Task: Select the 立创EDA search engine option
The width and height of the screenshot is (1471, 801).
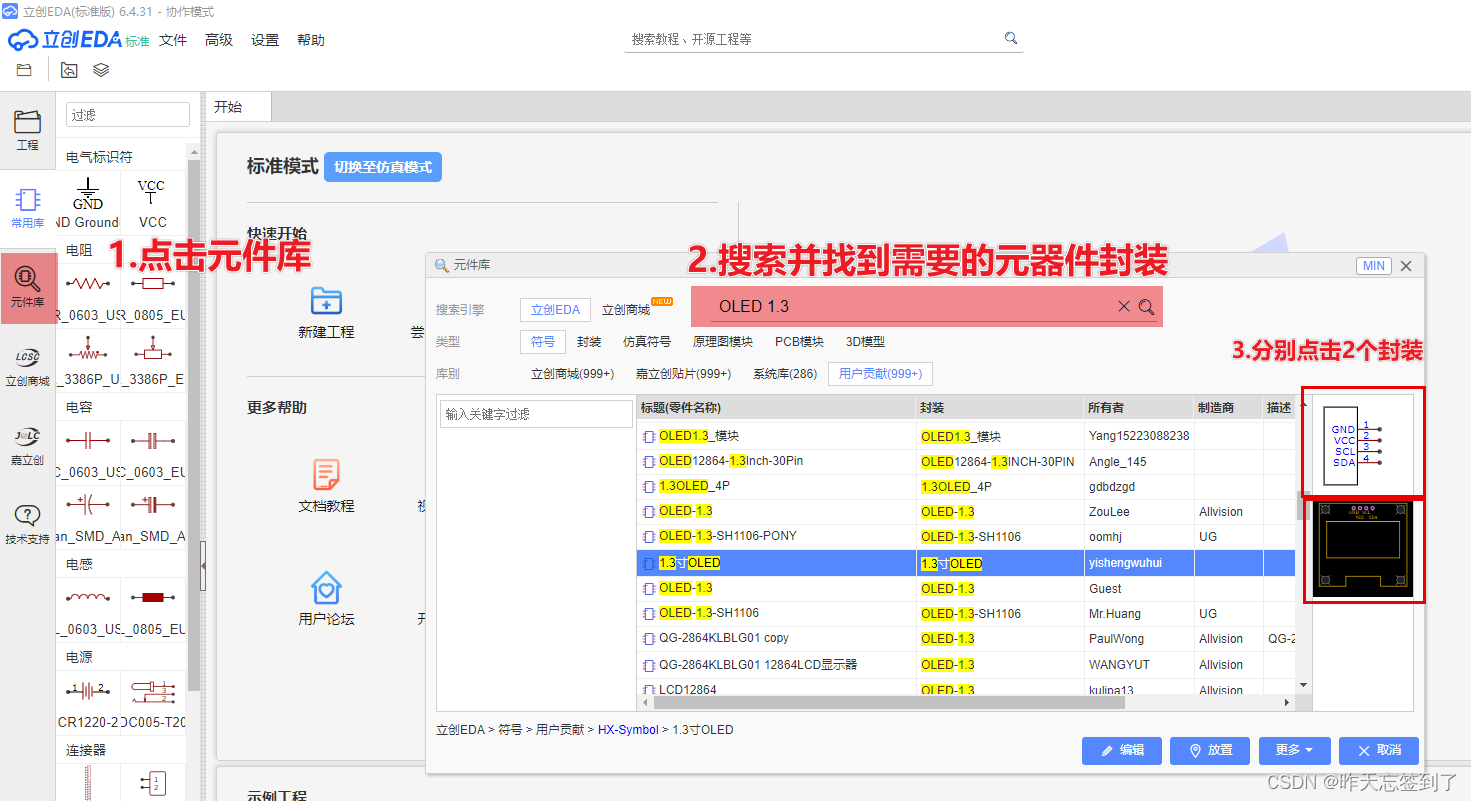Action: [555, 310]
